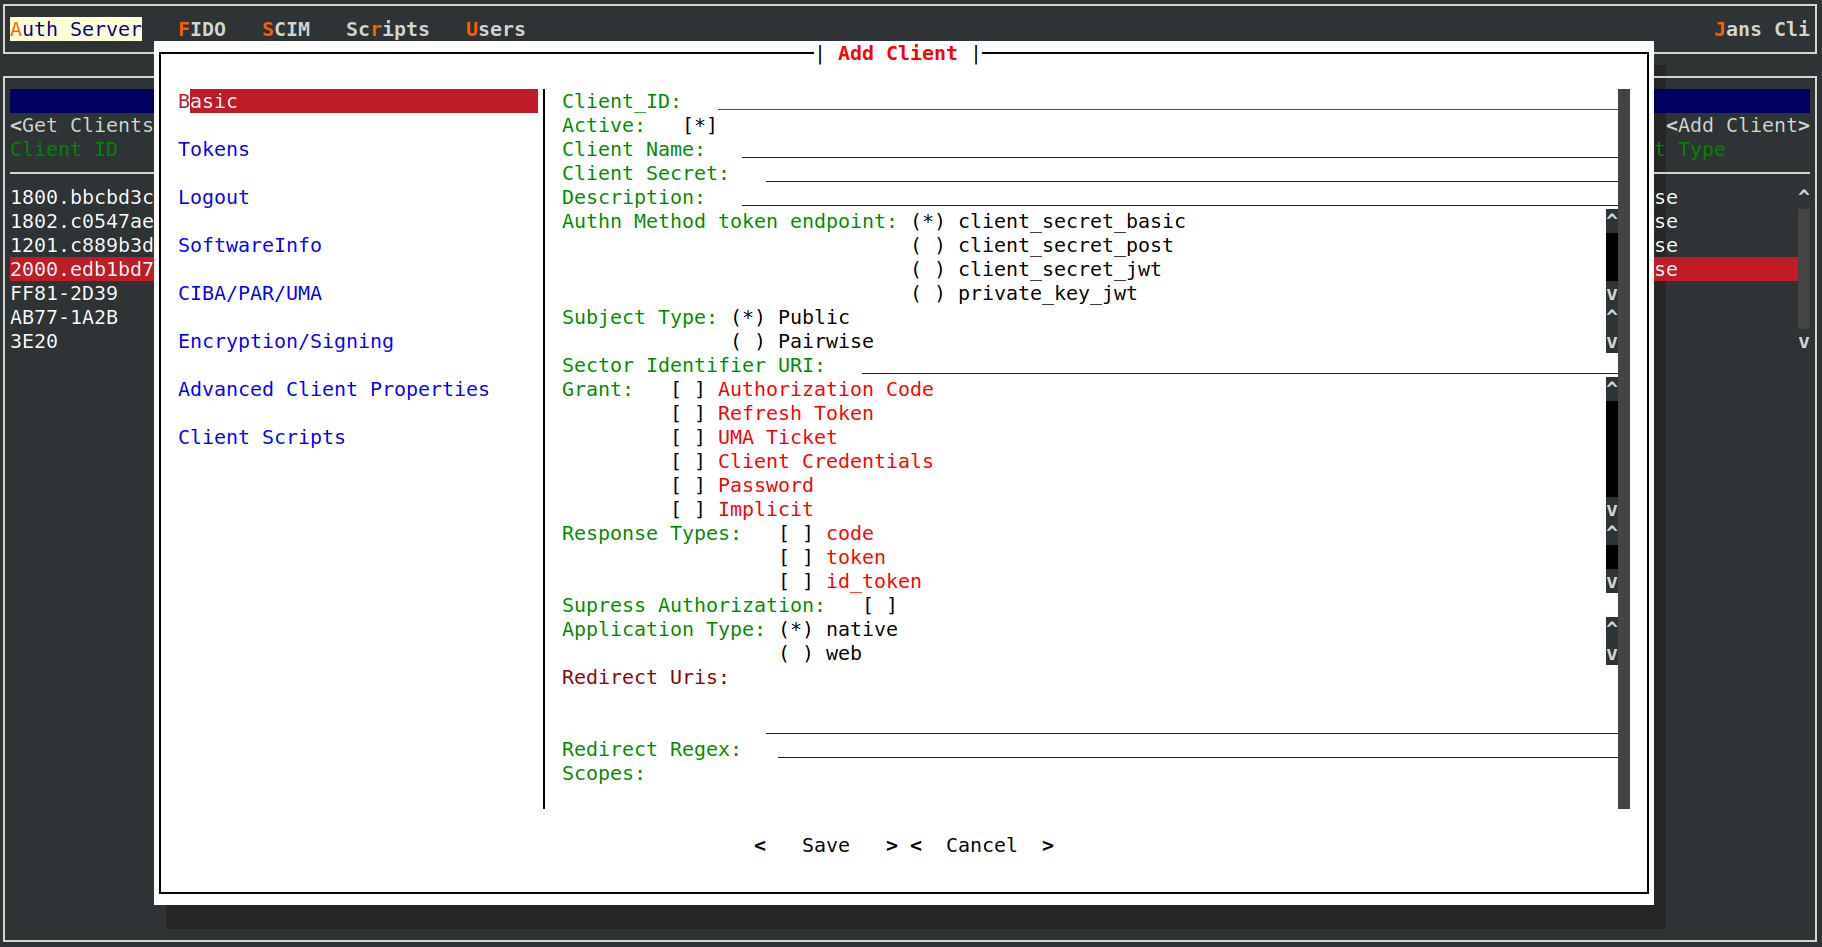Screen dimensions: 1822x947
Task: Select client_secret_post authn method
Action: [927, 245]
